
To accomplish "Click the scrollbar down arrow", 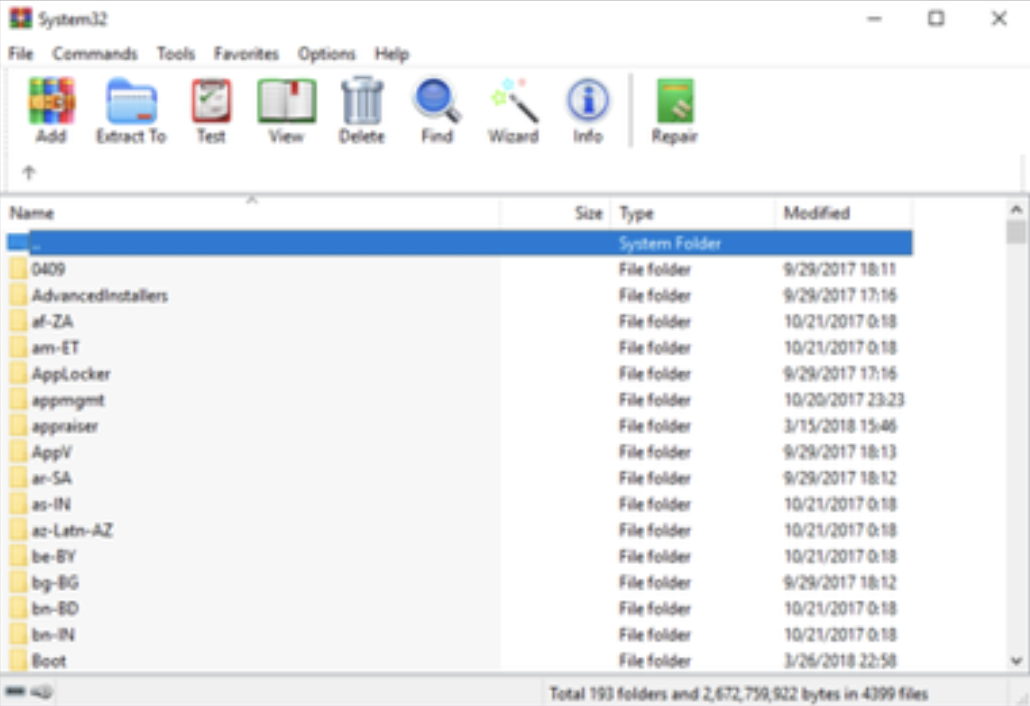I will click(1016, 661).
